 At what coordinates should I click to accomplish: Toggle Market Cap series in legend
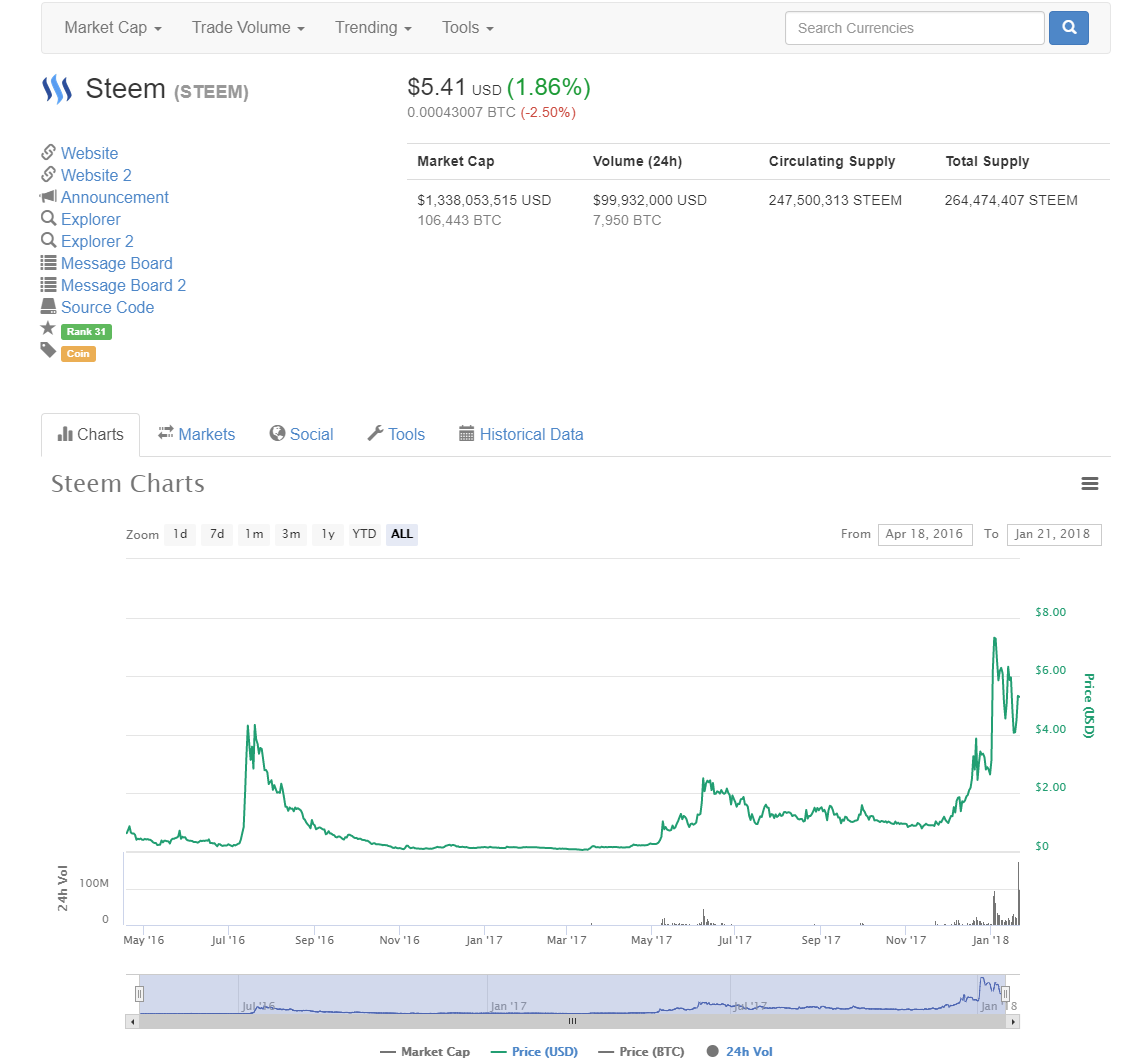pyautogui.click(x=425, y=1052)
